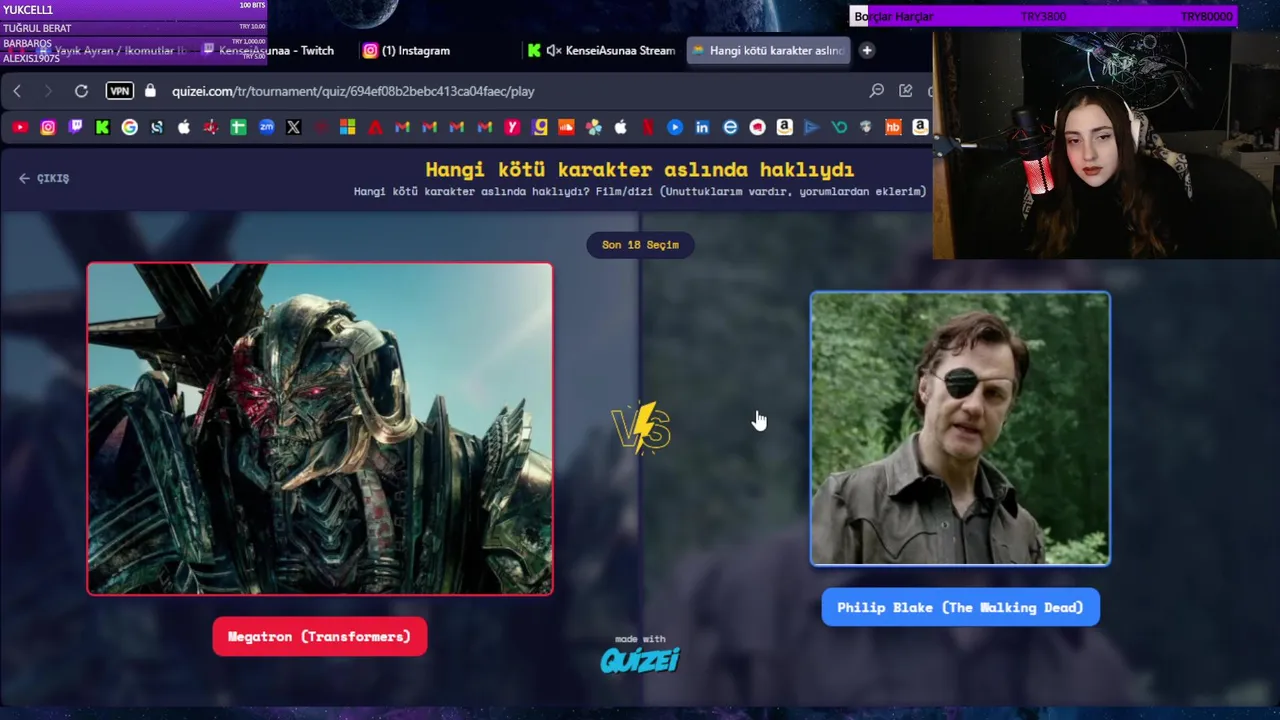Screen dimensions: 1280x720
Task: Open the orange hb bookmark icon
Action: [x=893, y=127]
